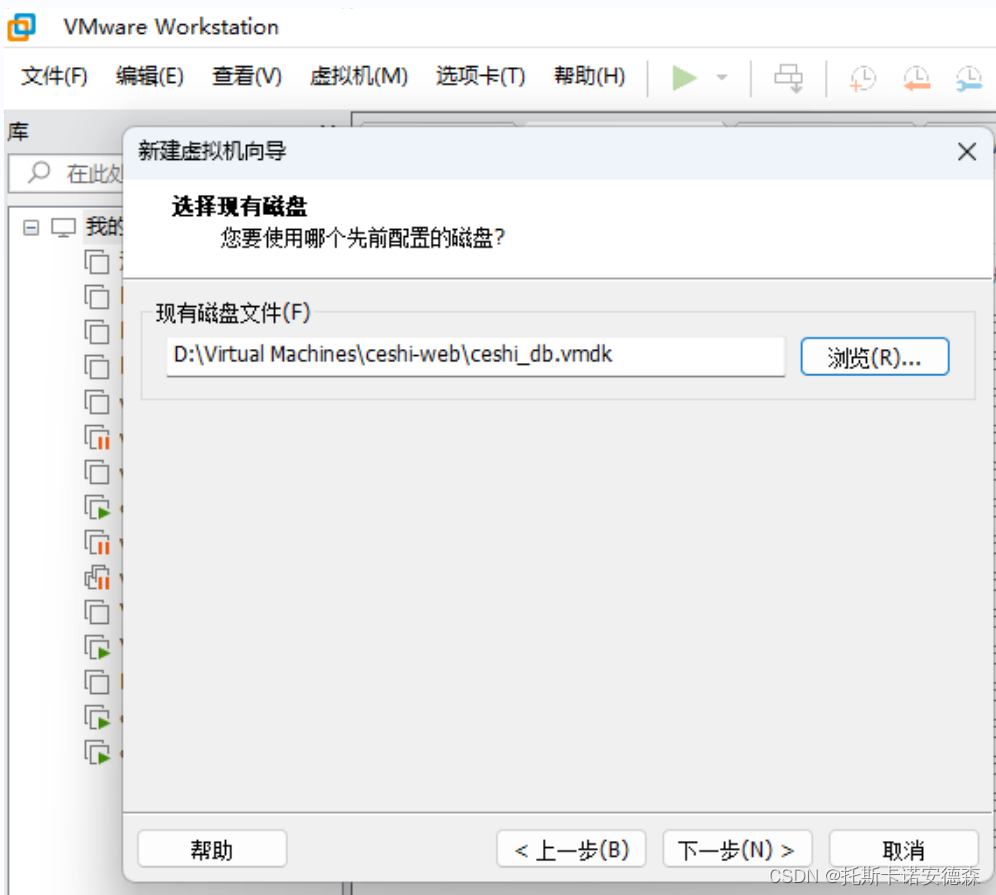Viewport: 996px width, 895px height.
Task: Close the 新建虚拟机向导 dialog
Action: 966,152
